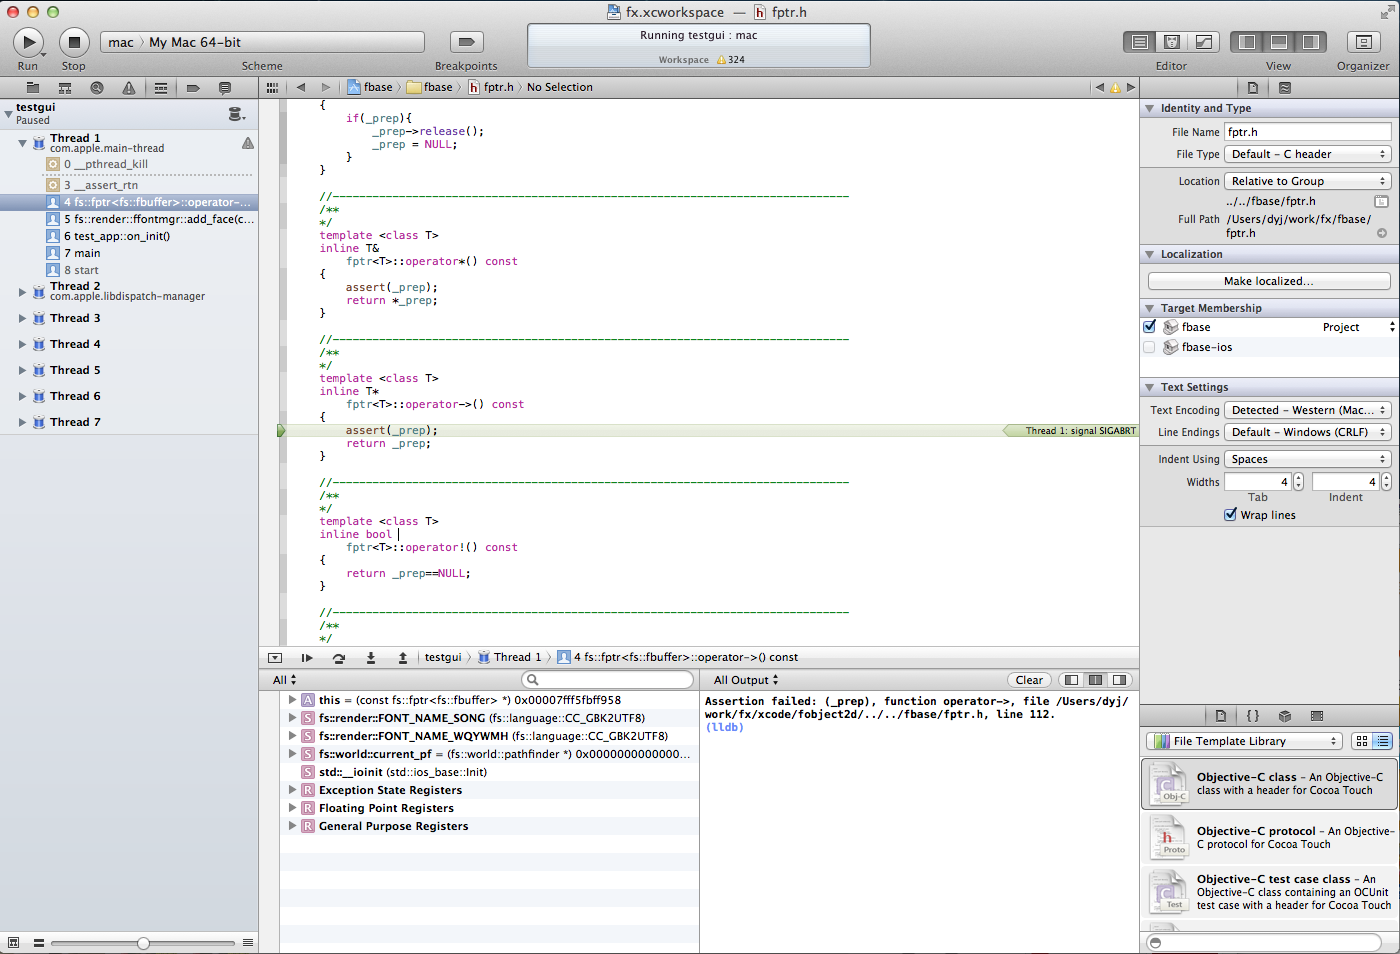Stop the running testgui process
The width and height of the screenshot is (1400, 954).
click(x=74, y=42)
